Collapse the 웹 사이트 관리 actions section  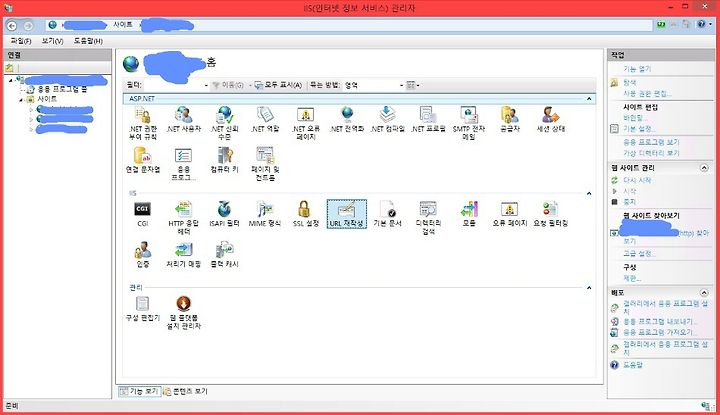click(703, 168)
